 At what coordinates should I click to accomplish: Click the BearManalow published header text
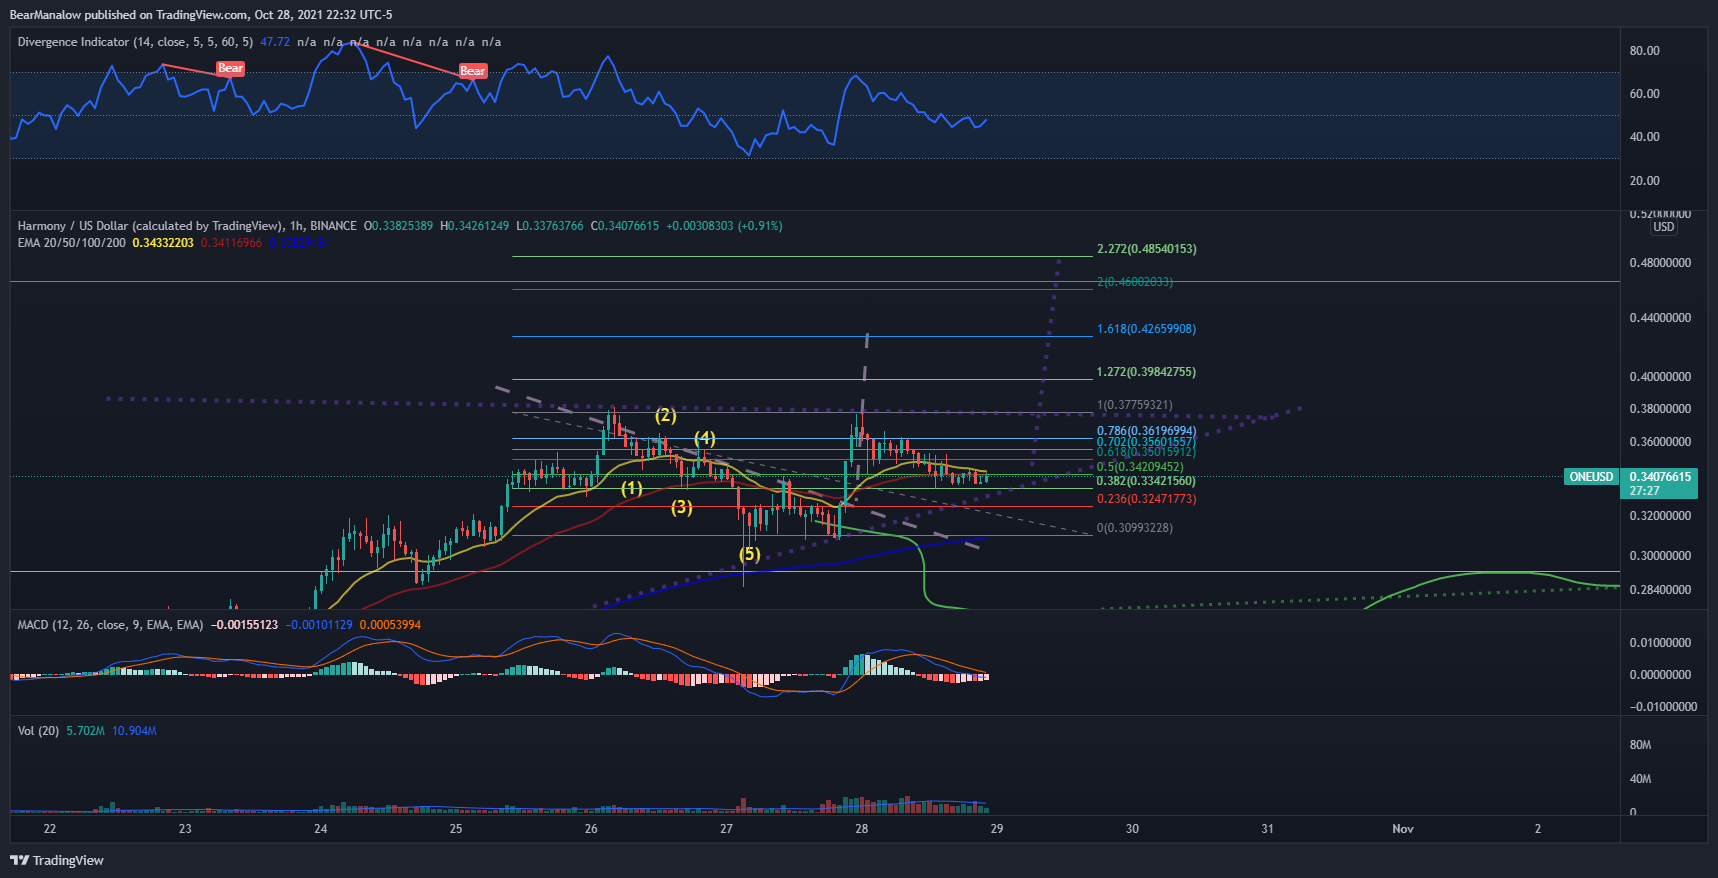click(x=201, y=15)
